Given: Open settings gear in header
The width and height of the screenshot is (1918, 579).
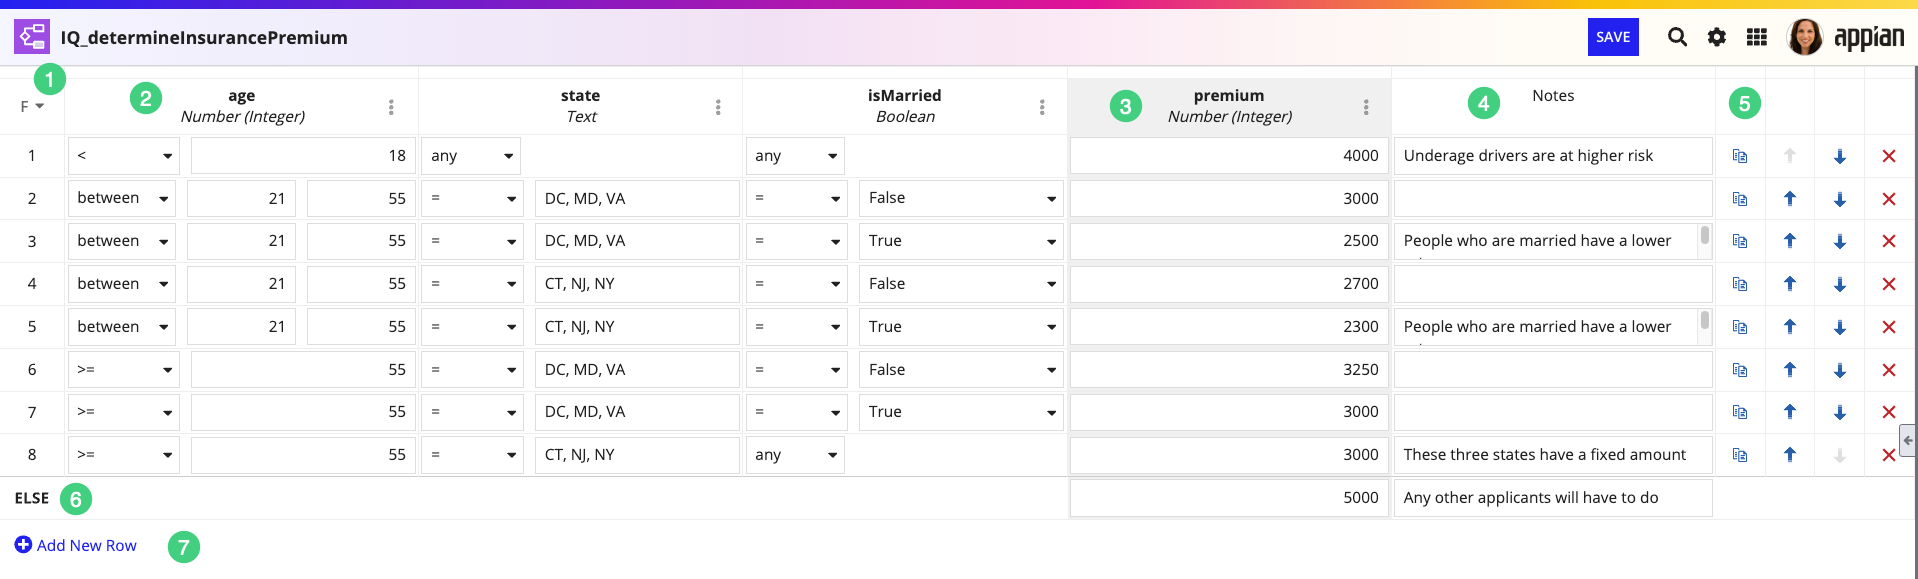Looking at the screenshot, I should 1717,37.
